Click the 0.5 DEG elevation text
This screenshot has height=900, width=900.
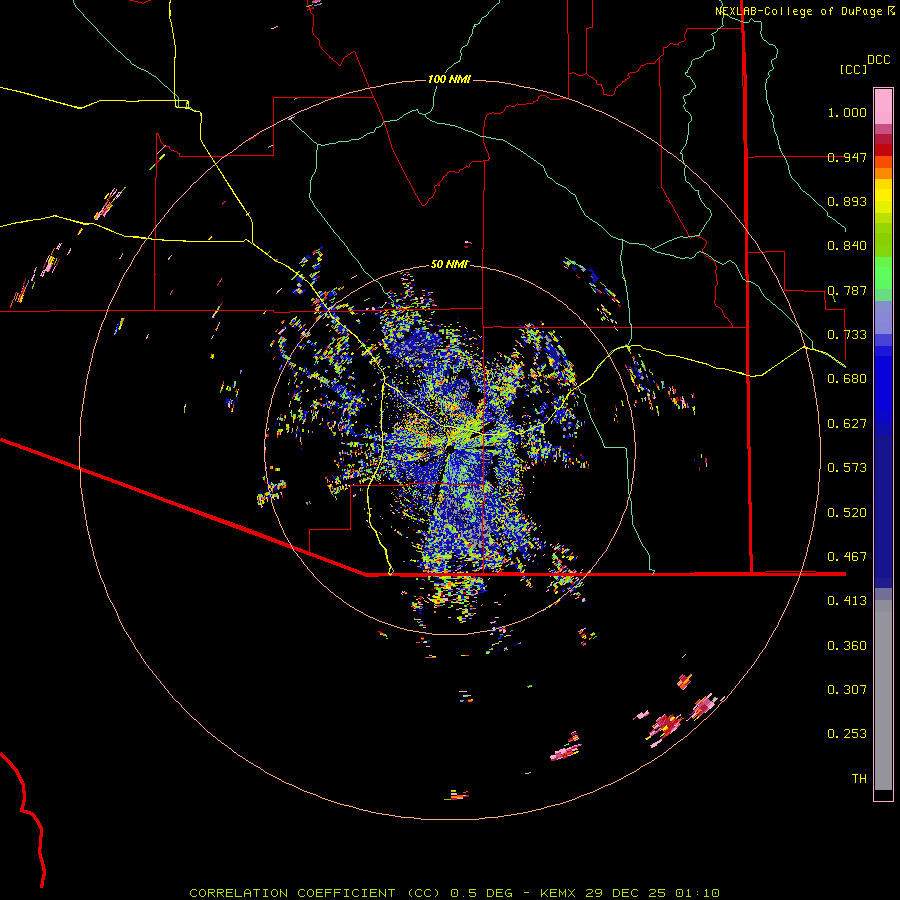482,893
